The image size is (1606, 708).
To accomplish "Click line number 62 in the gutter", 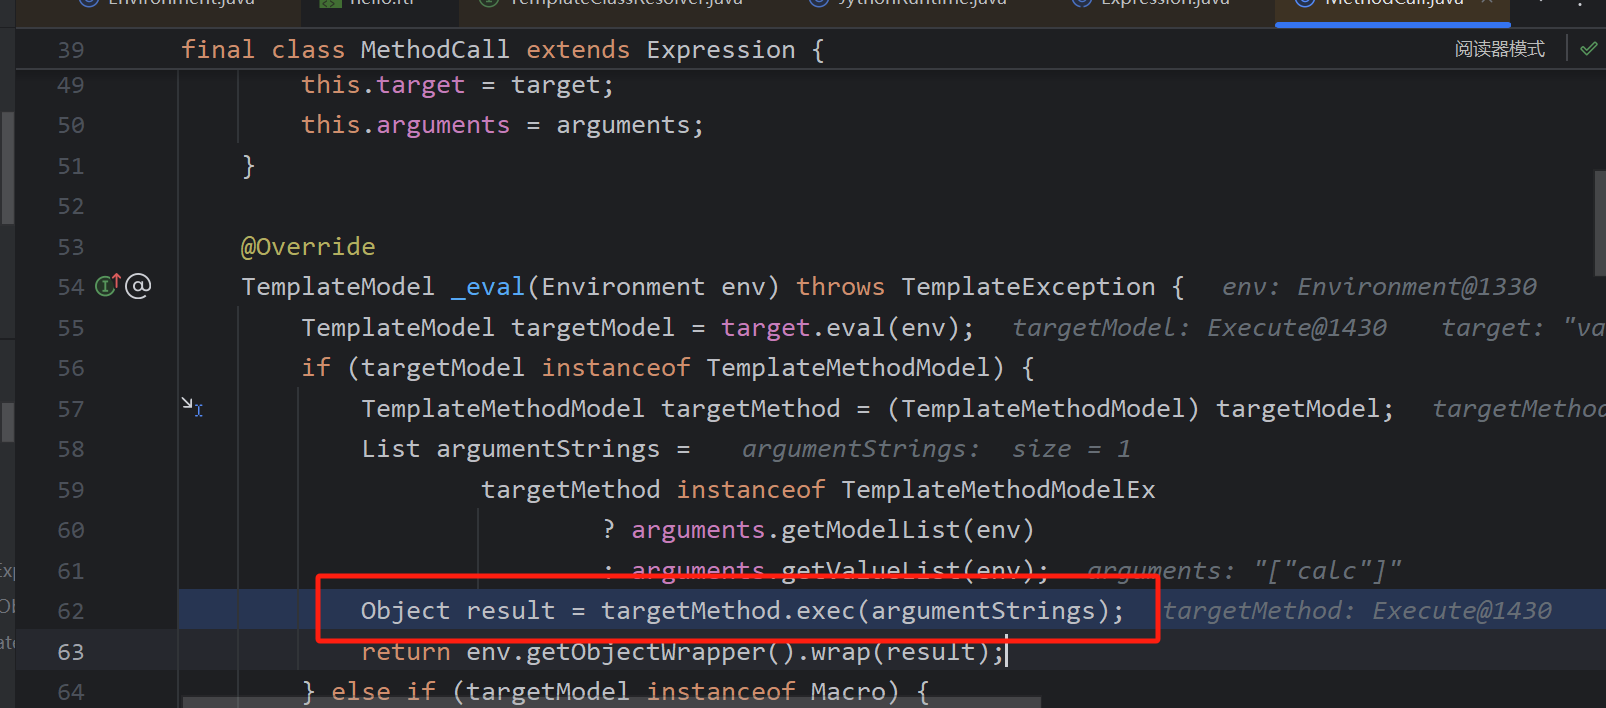I will click(71, 611).
